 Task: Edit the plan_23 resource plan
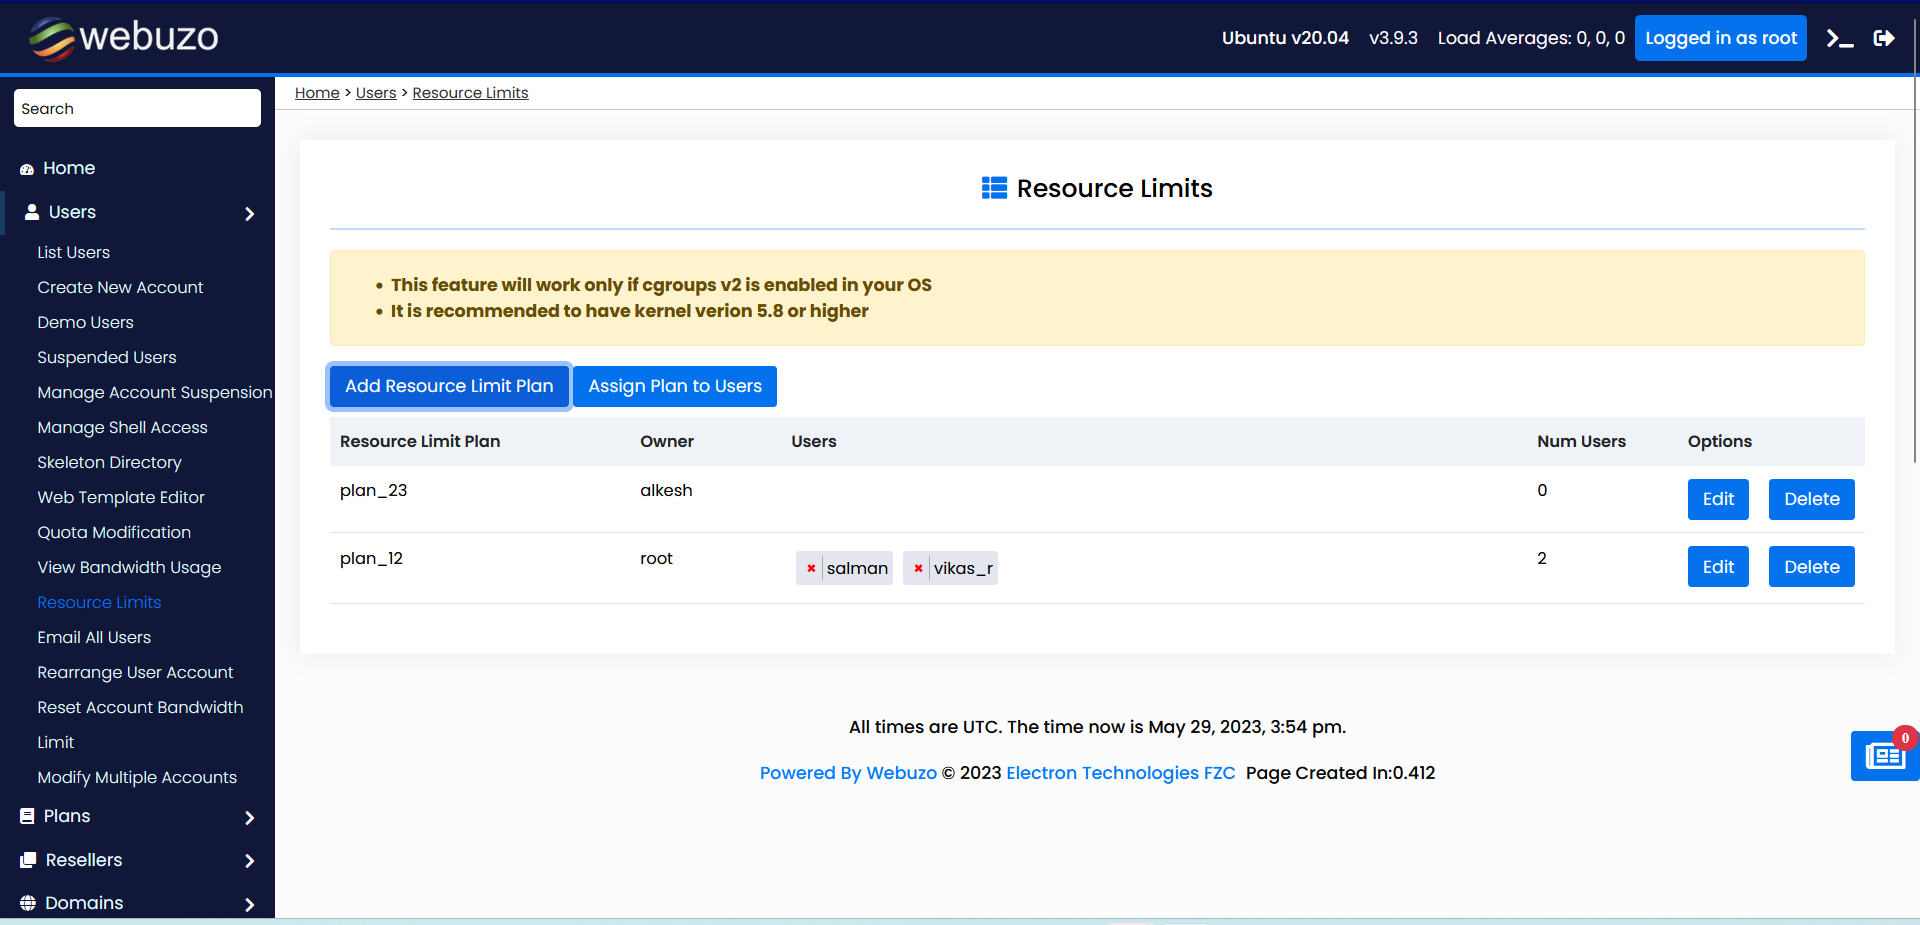tap(1717, 499)
